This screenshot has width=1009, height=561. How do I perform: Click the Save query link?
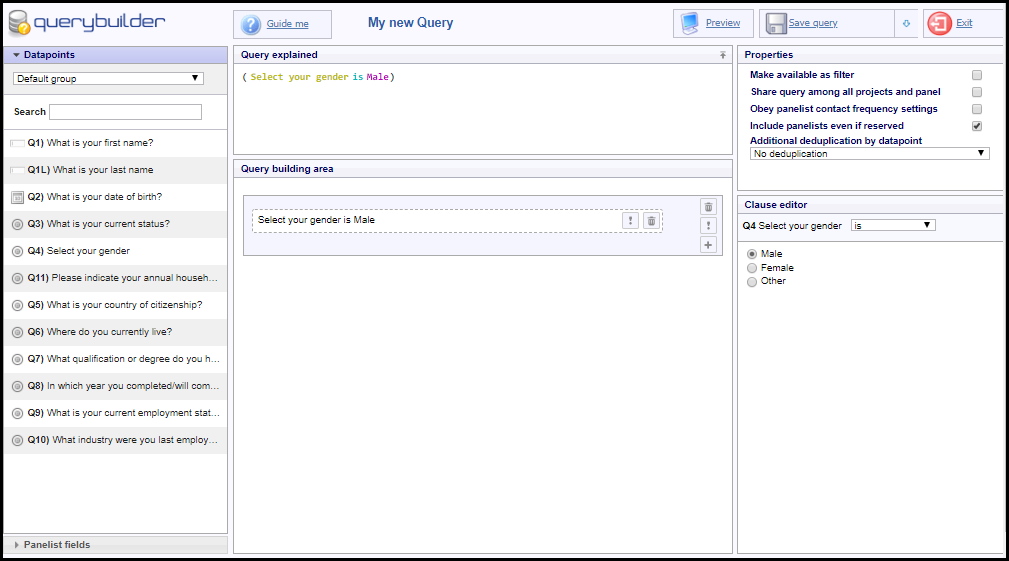tap(813, 23)
